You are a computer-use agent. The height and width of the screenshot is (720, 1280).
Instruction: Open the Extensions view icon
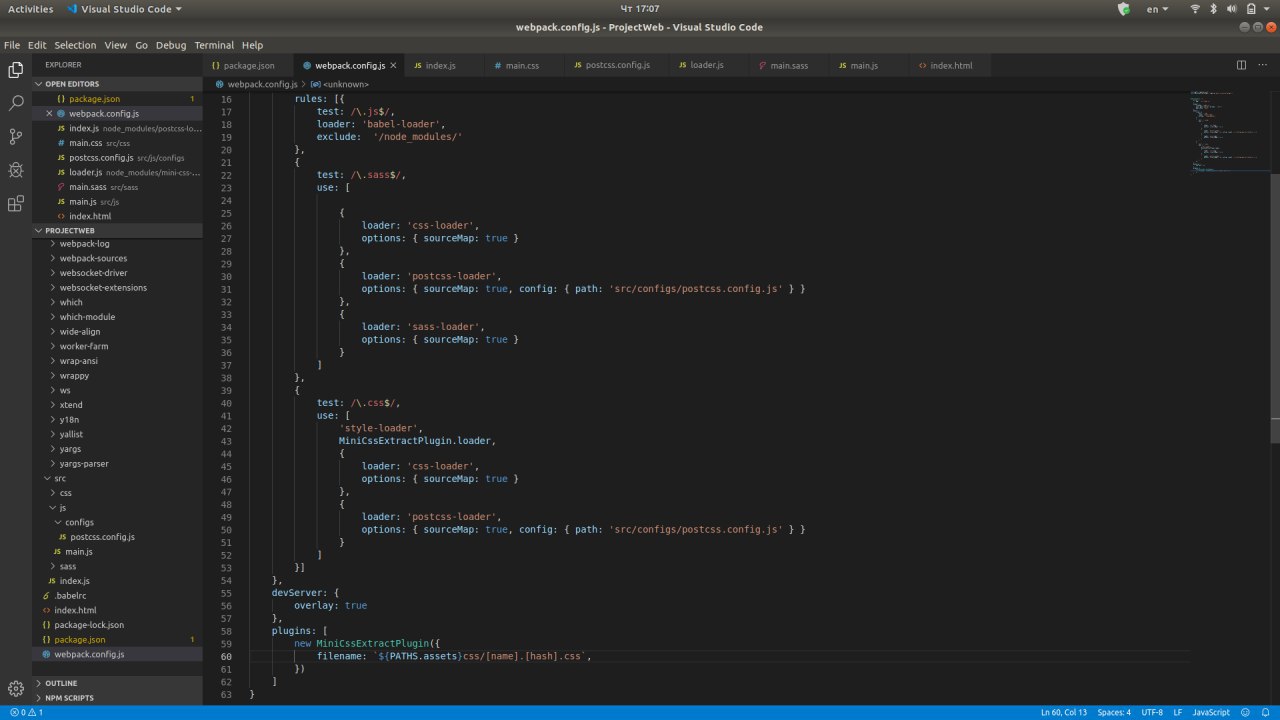[16, 204]
